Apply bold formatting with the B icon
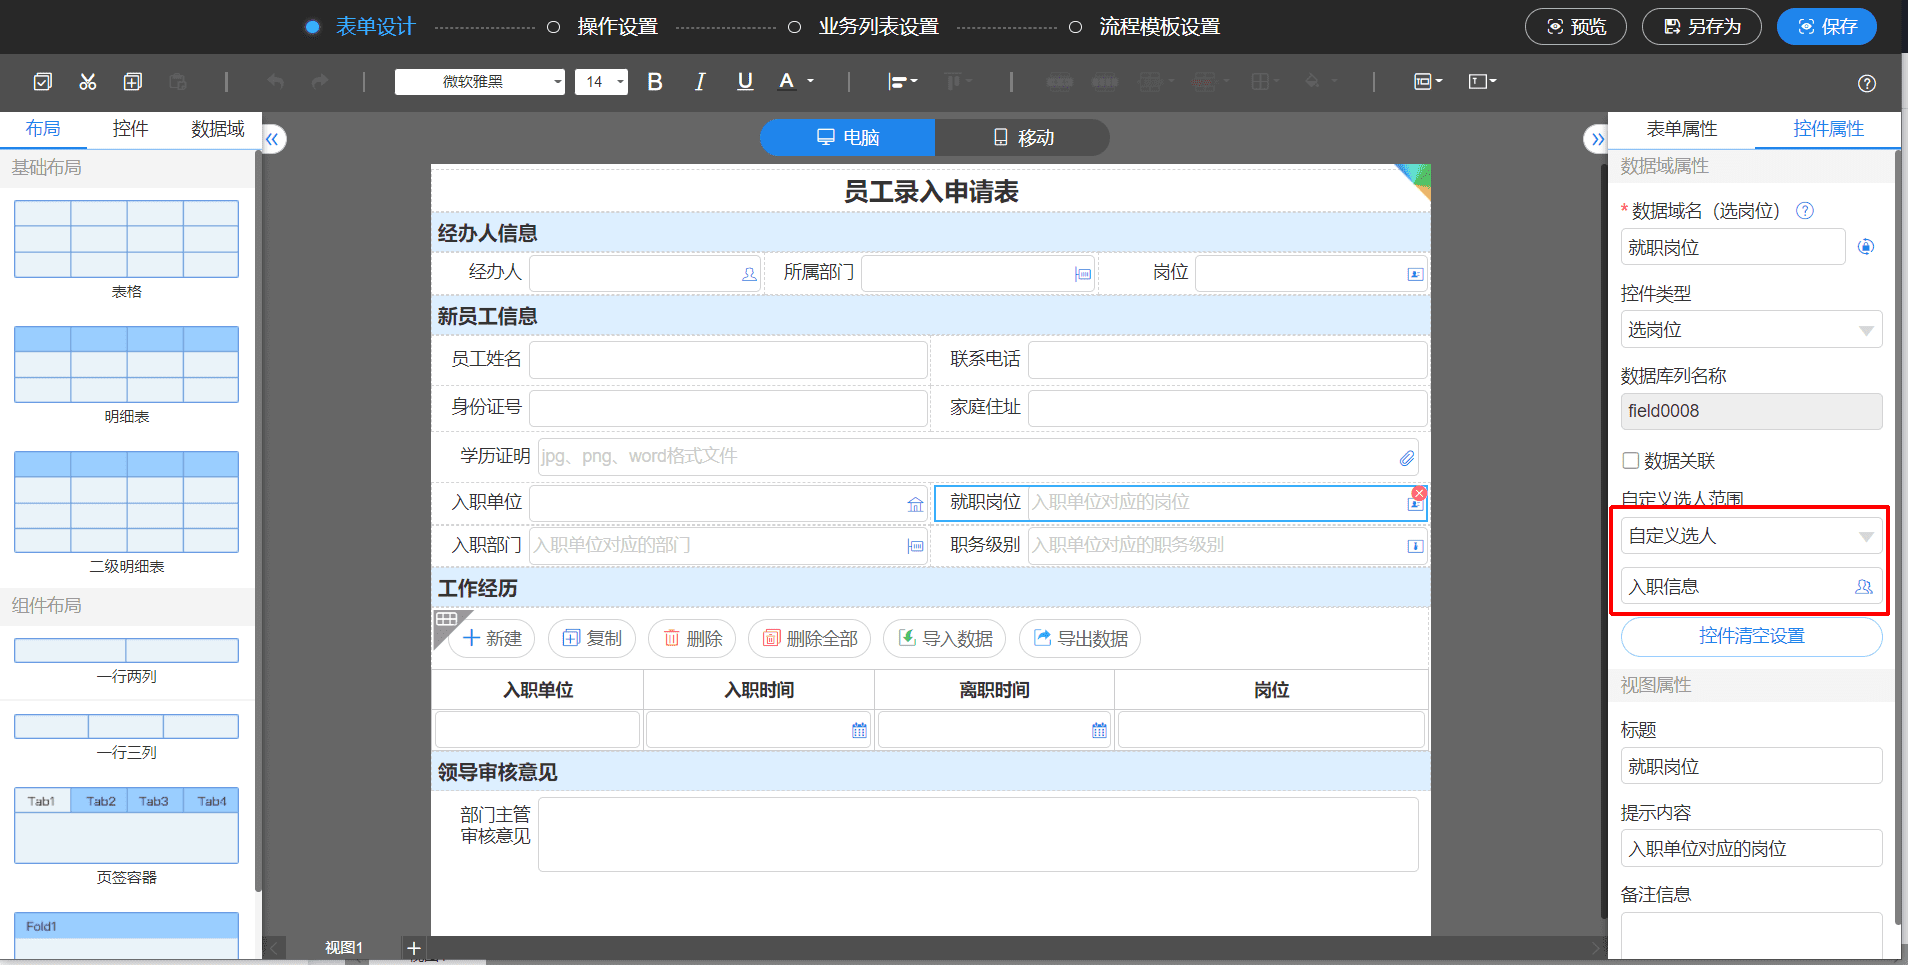The image size is (1908, 965). coord(655,82)
